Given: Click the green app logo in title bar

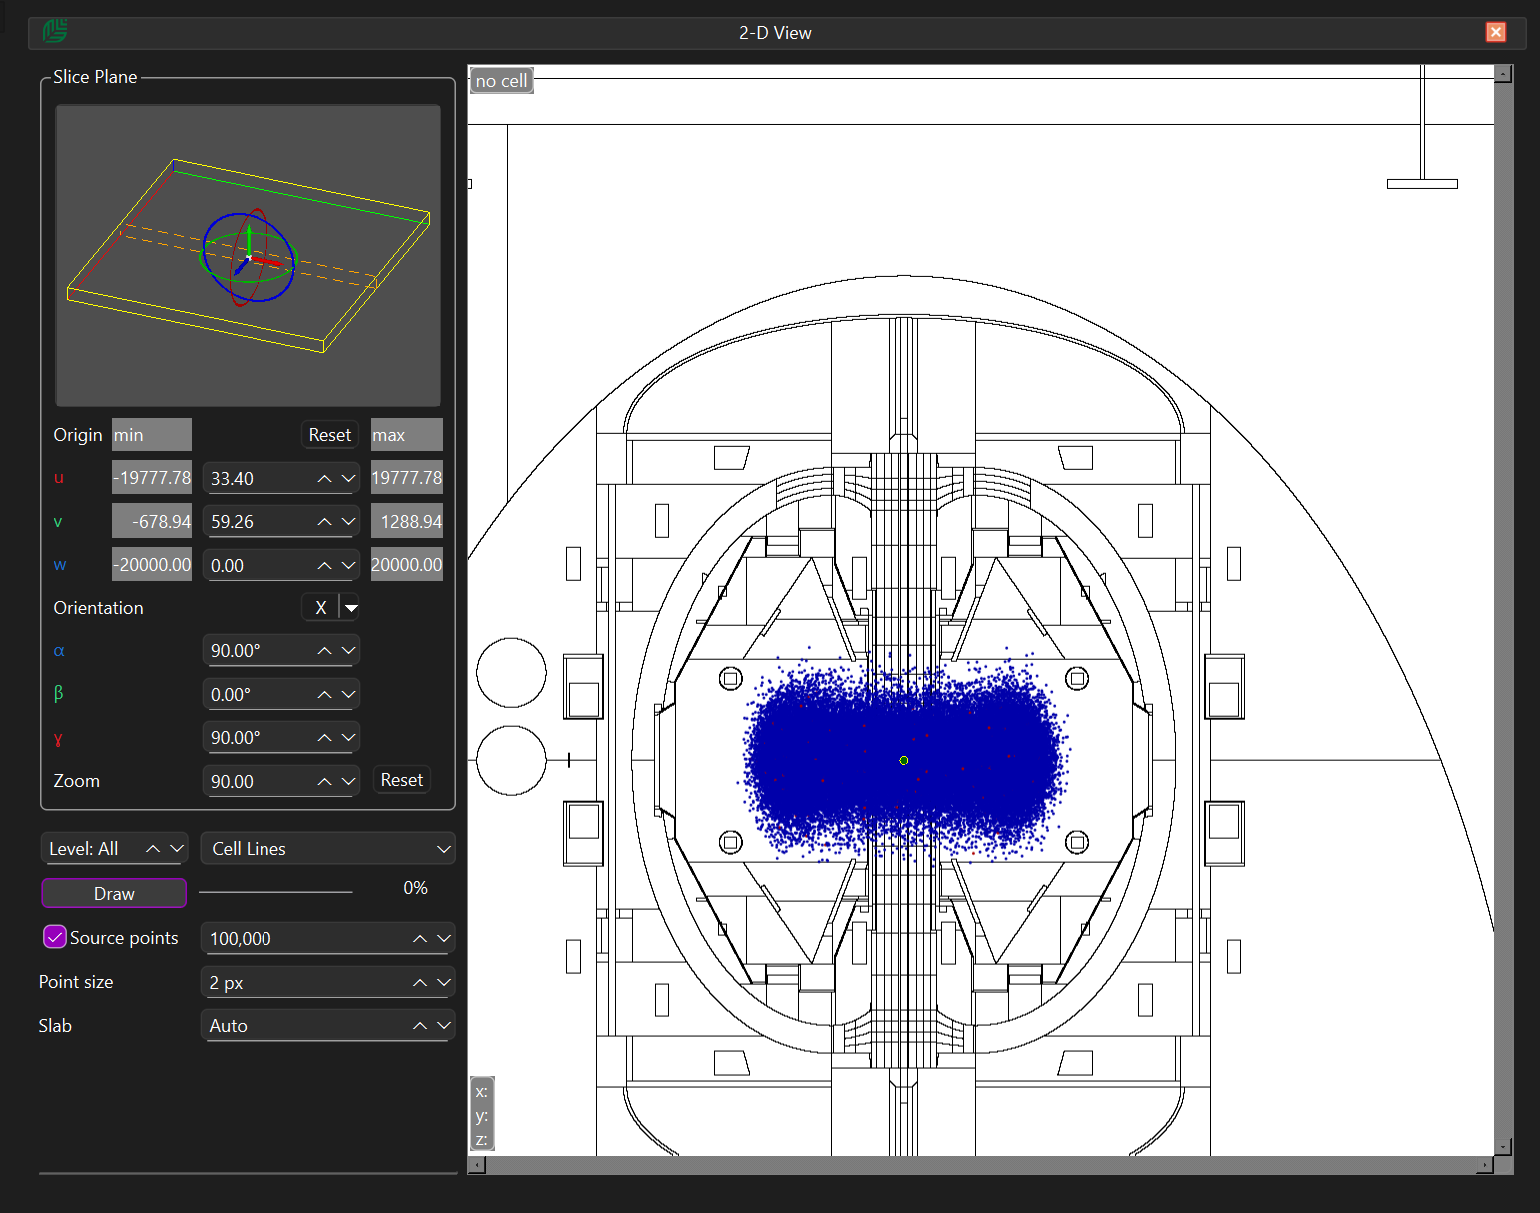Looking at the screenshot, I should [x=55, y=32].
